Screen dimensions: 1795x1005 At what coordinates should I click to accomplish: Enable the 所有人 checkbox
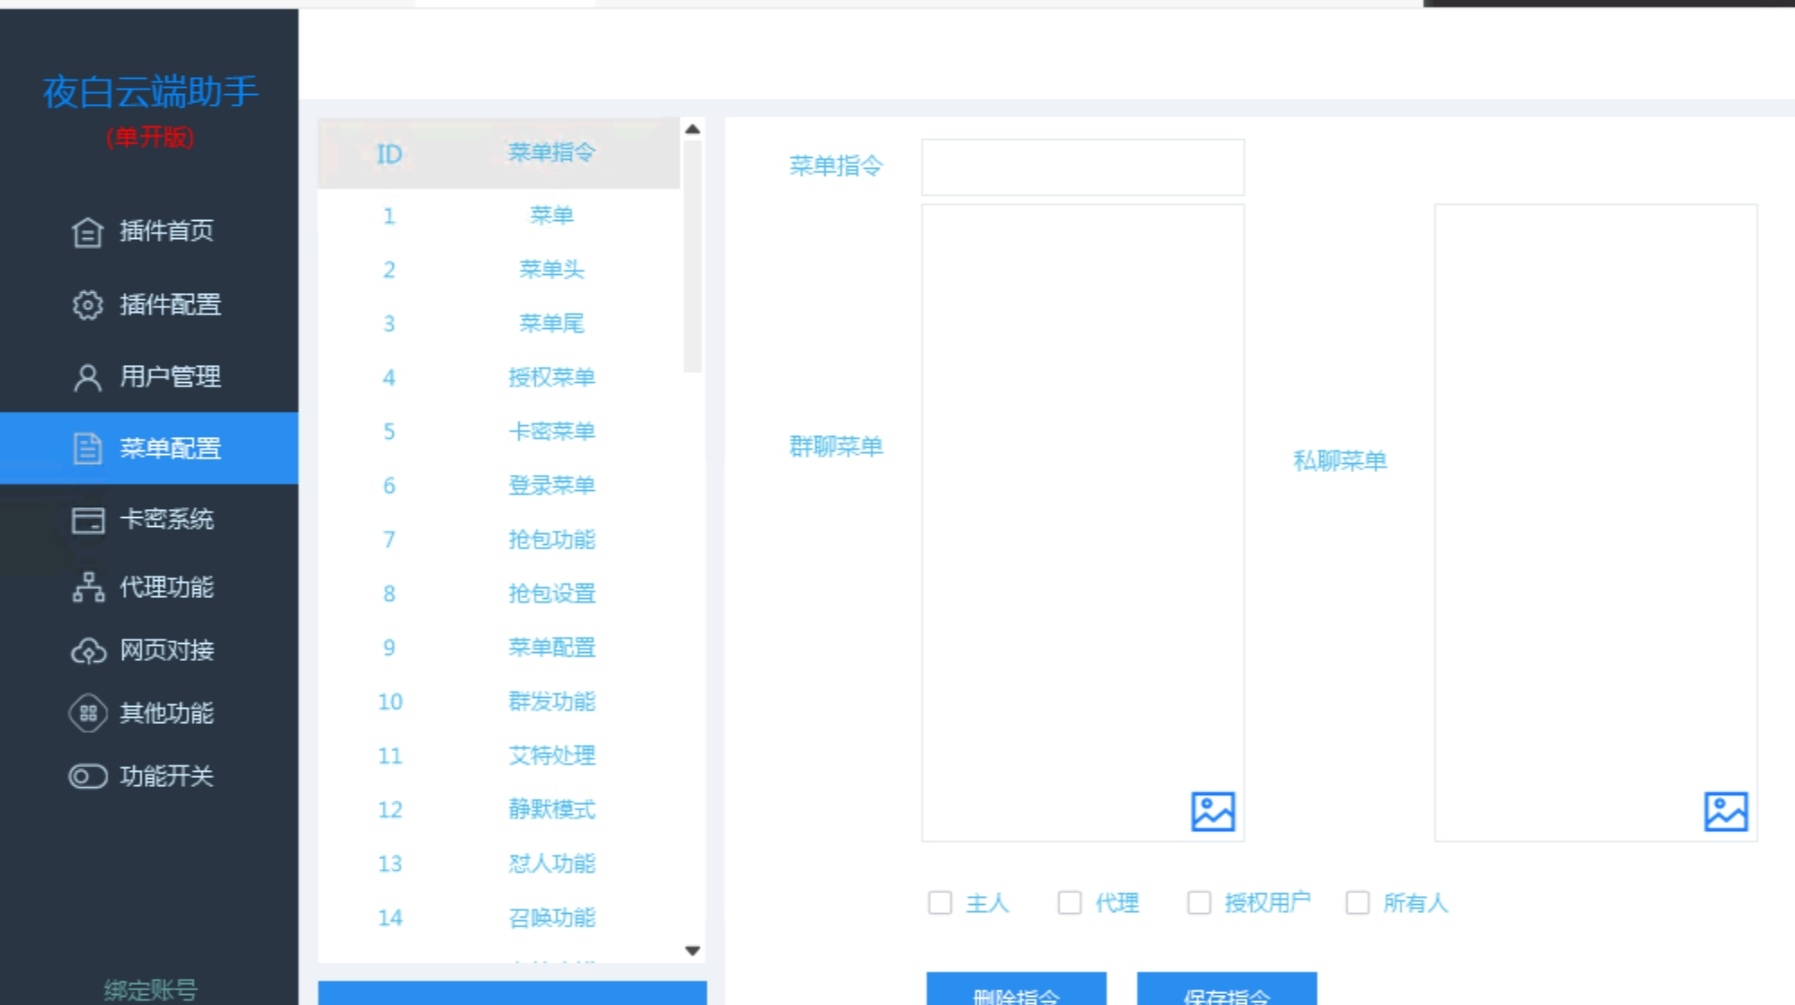pos(1357,903)
